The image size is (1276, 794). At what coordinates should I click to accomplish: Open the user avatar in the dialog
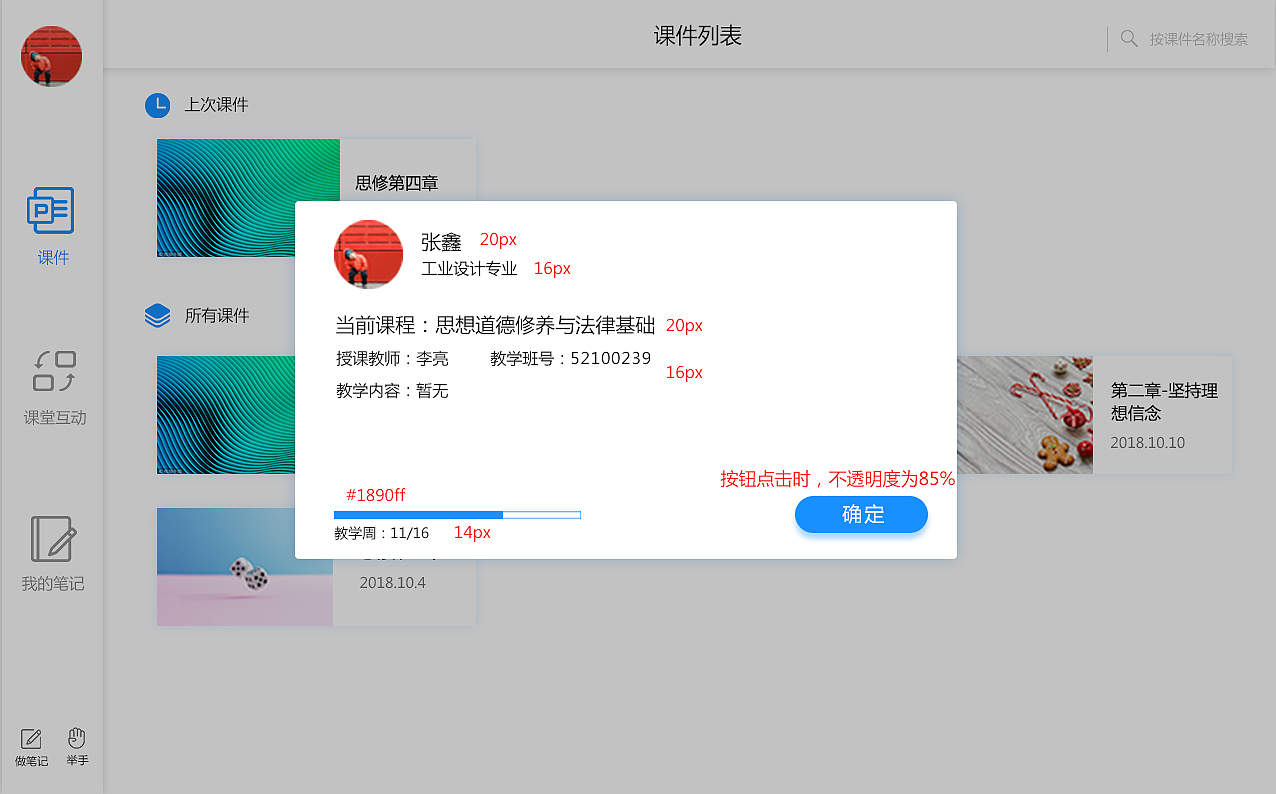click(368, 254)
